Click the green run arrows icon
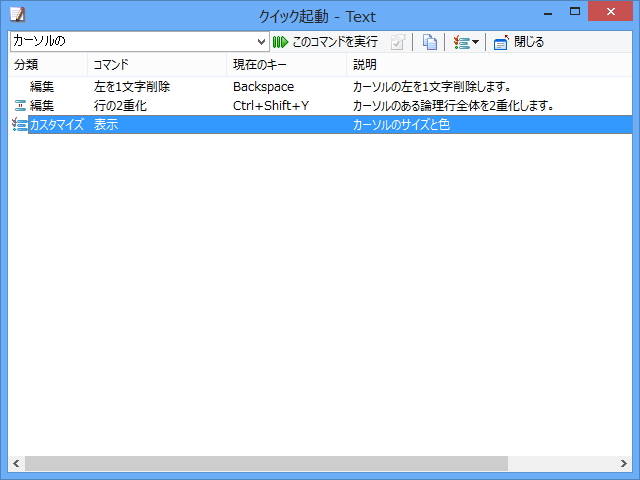640x480 pixels. [x=280, y=42]
